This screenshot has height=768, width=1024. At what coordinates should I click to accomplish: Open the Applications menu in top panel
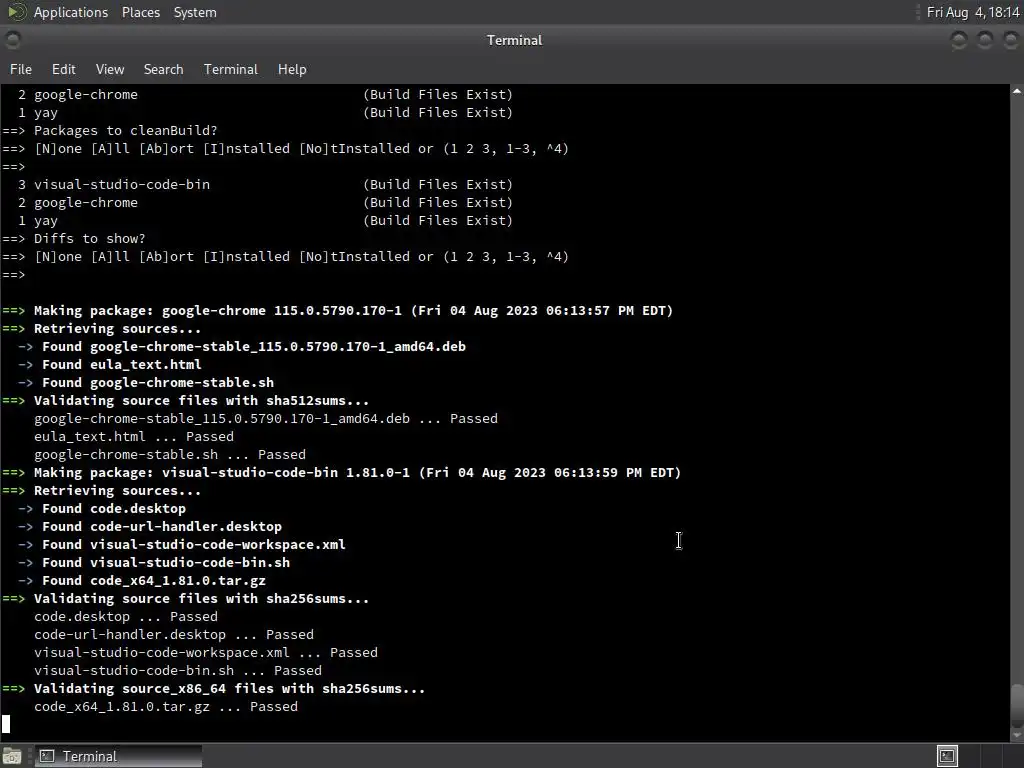(x=71, y=12)
